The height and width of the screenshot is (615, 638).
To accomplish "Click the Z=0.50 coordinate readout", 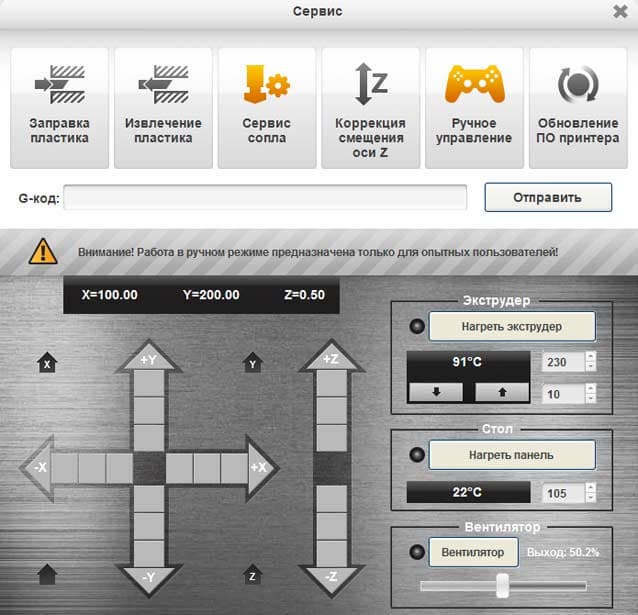I will click(304, 295).
